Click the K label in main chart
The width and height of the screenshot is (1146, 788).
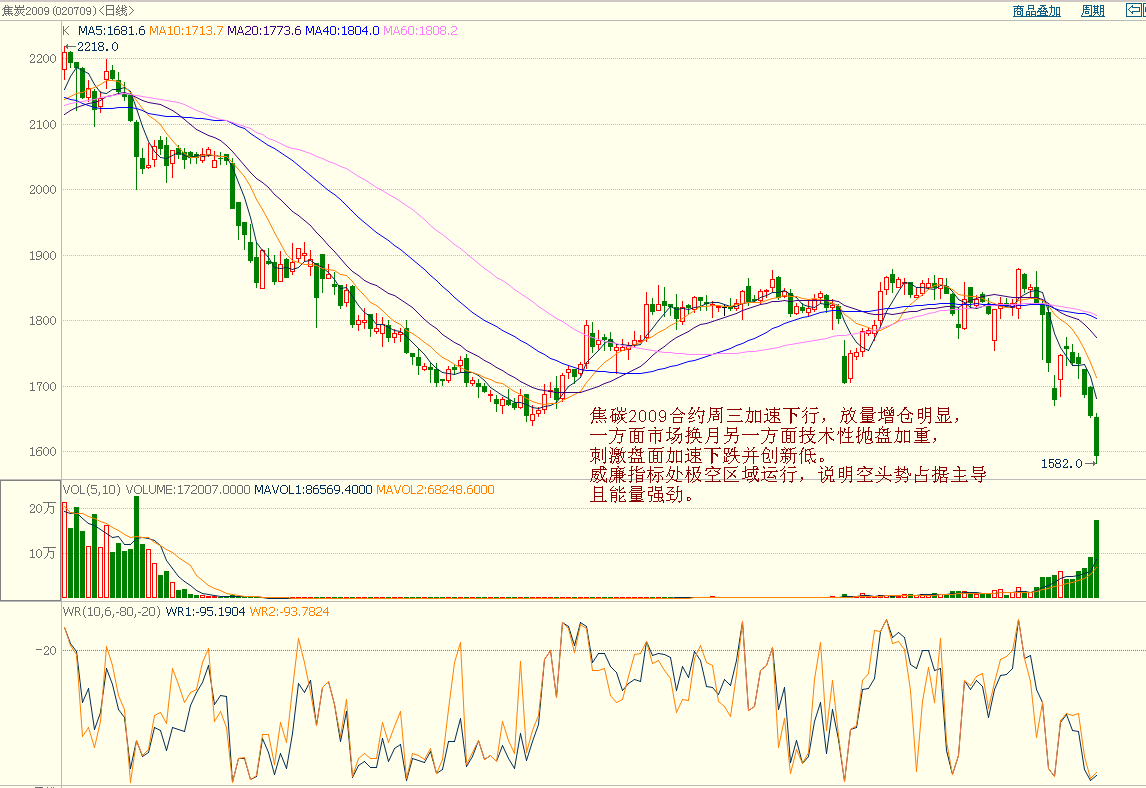[x=67, y=31]
